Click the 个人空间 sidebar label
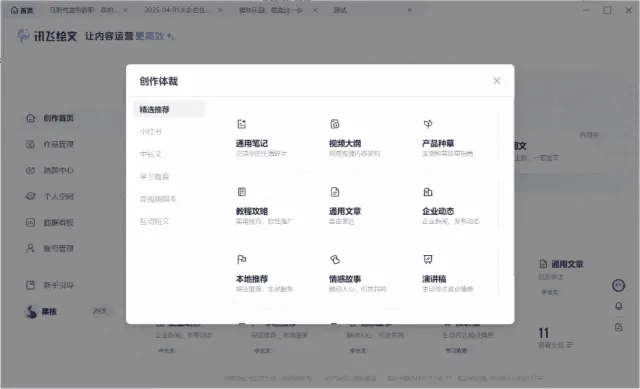 pyautogui.click(x=58, y=196)
